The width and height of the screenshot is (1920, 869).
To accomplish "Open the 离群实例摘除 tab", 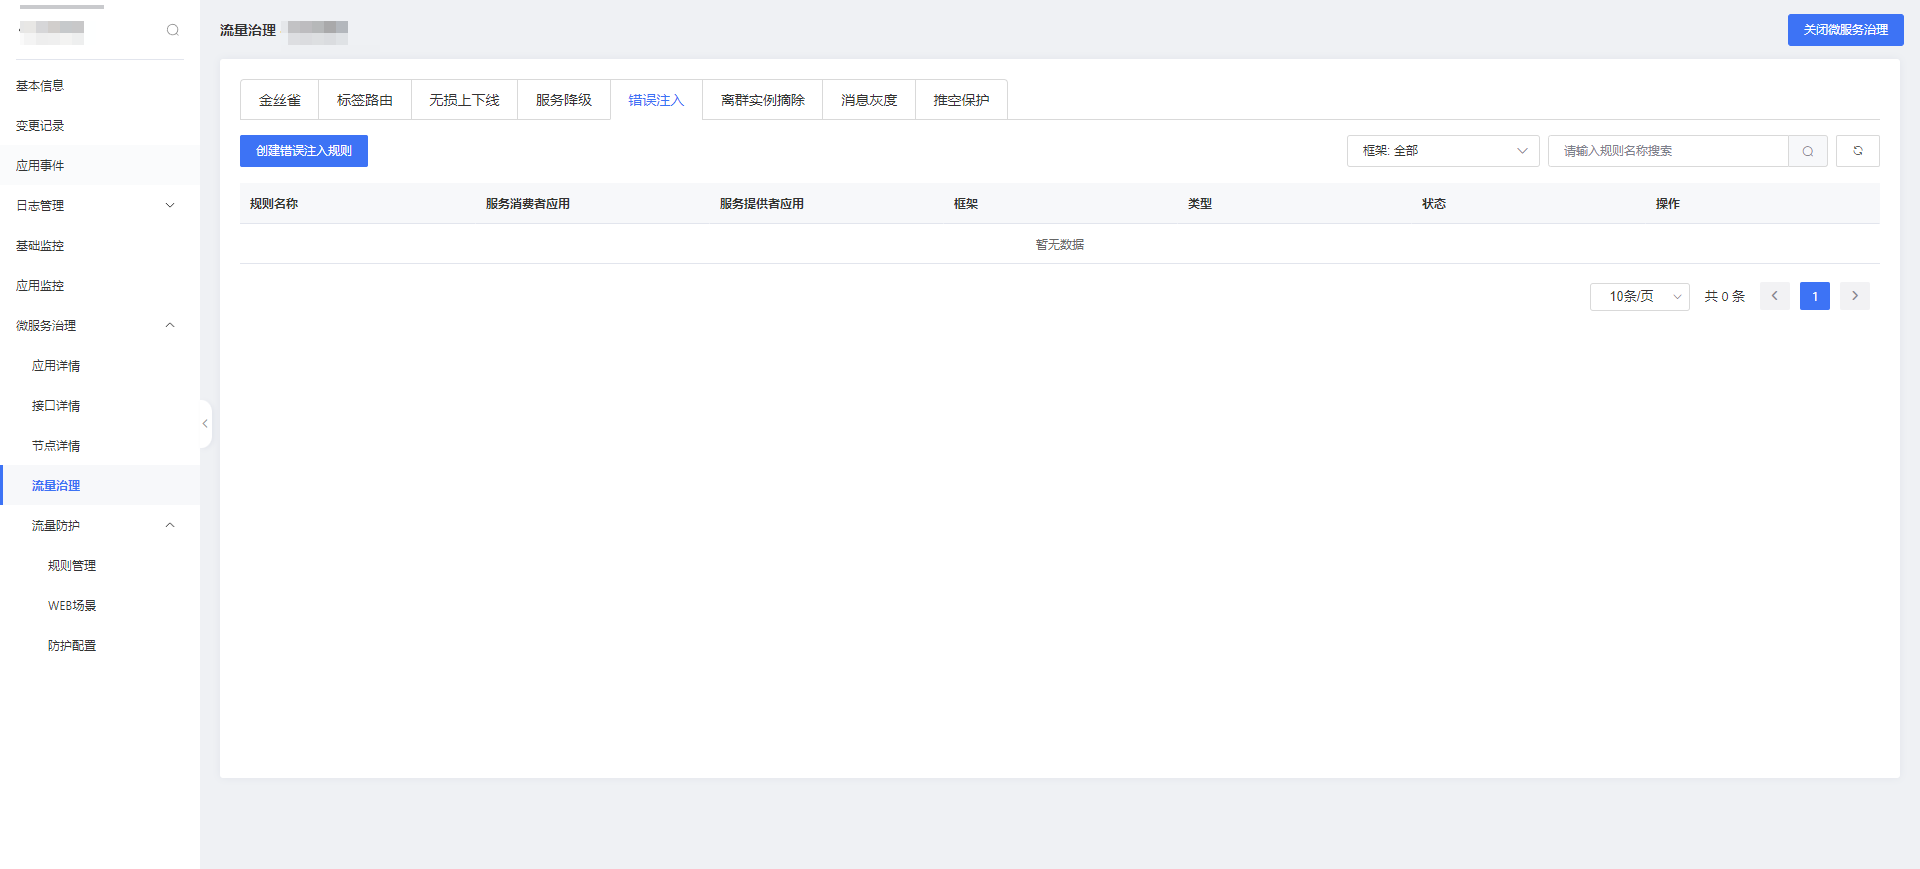I will click(x=762, y=100).
